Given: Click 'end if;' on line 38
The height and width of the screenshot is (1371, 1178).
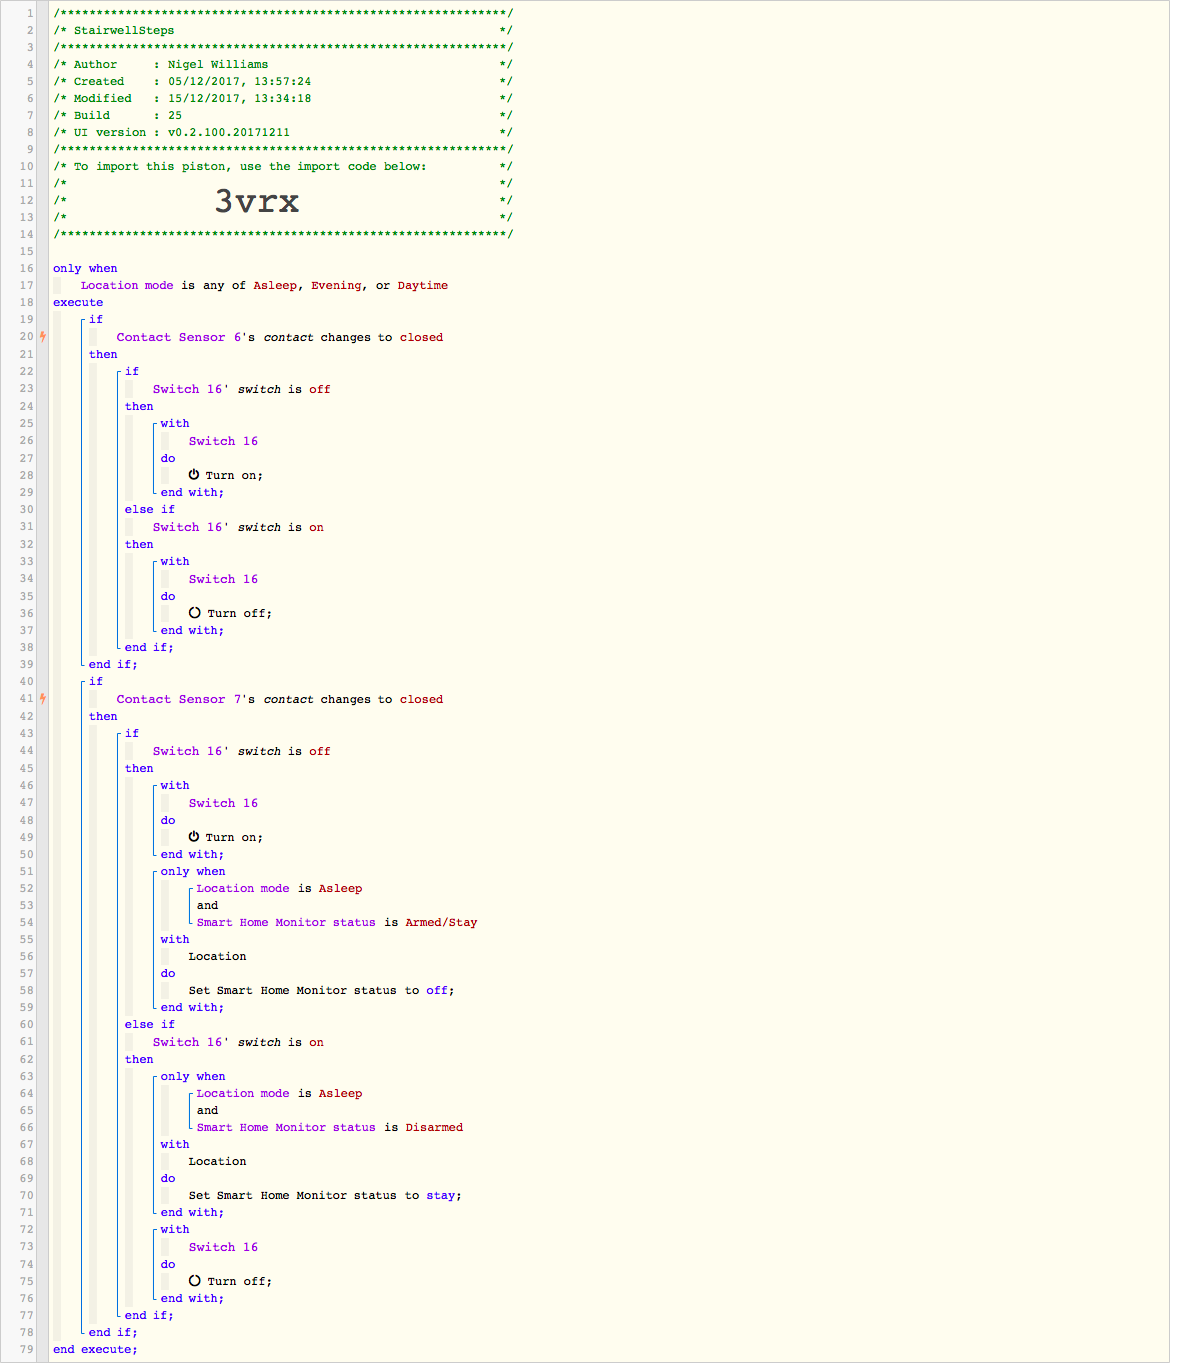Looking at the screenshot, I should point(149,647).
